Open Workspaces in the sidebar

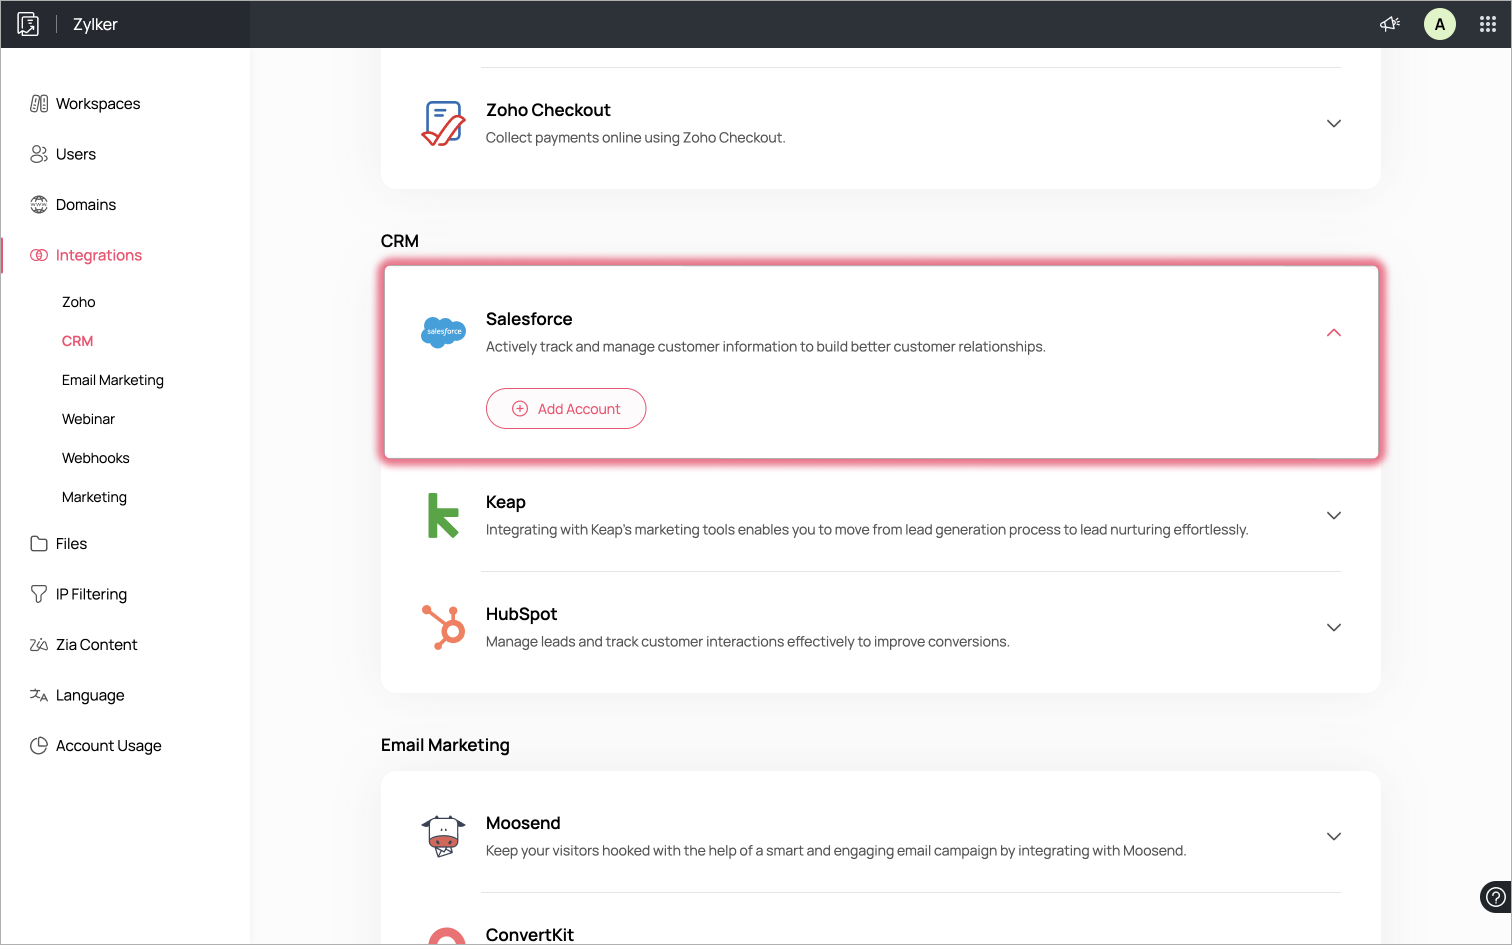(x=98, y=104)
